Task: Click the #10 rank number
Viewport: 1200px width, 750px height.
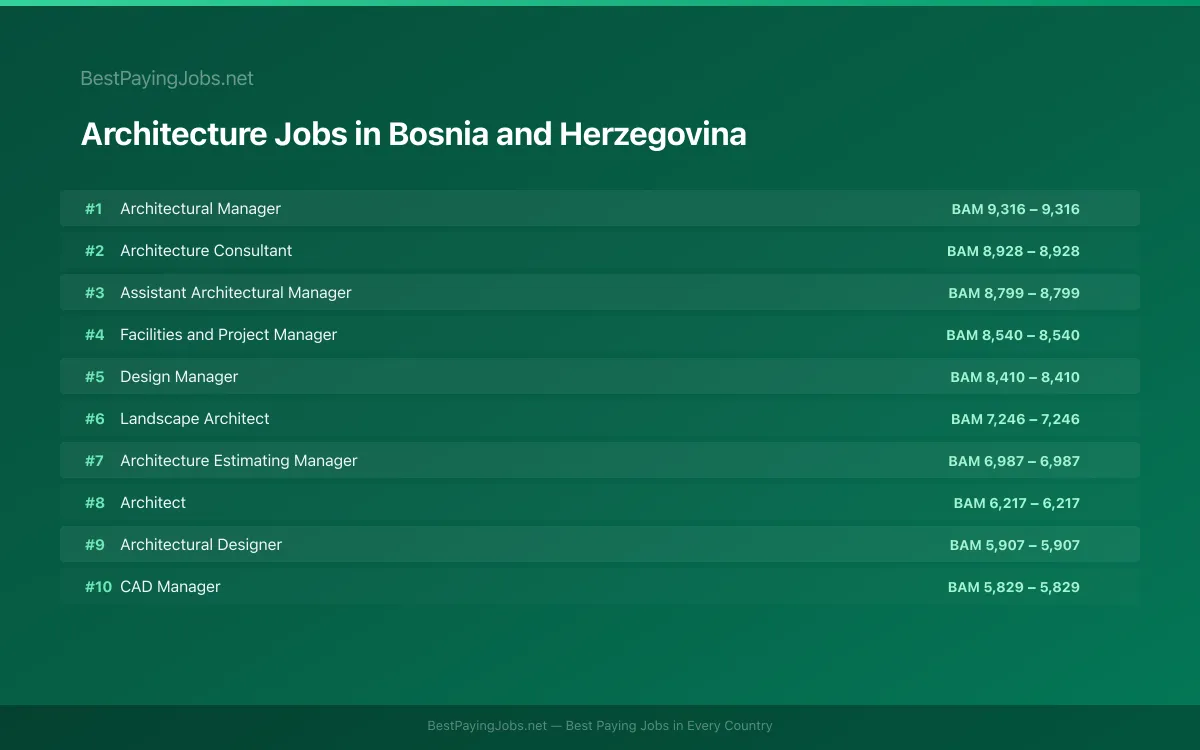Action: (x=98, y=587)
